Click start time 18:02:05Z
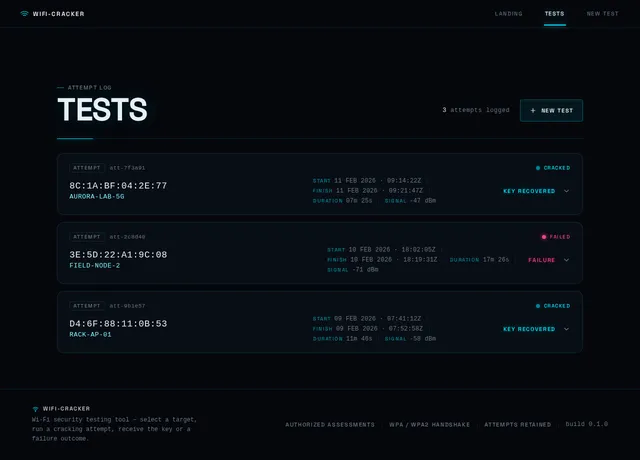This screenshot has height=460, width=640. pos(418,249)
